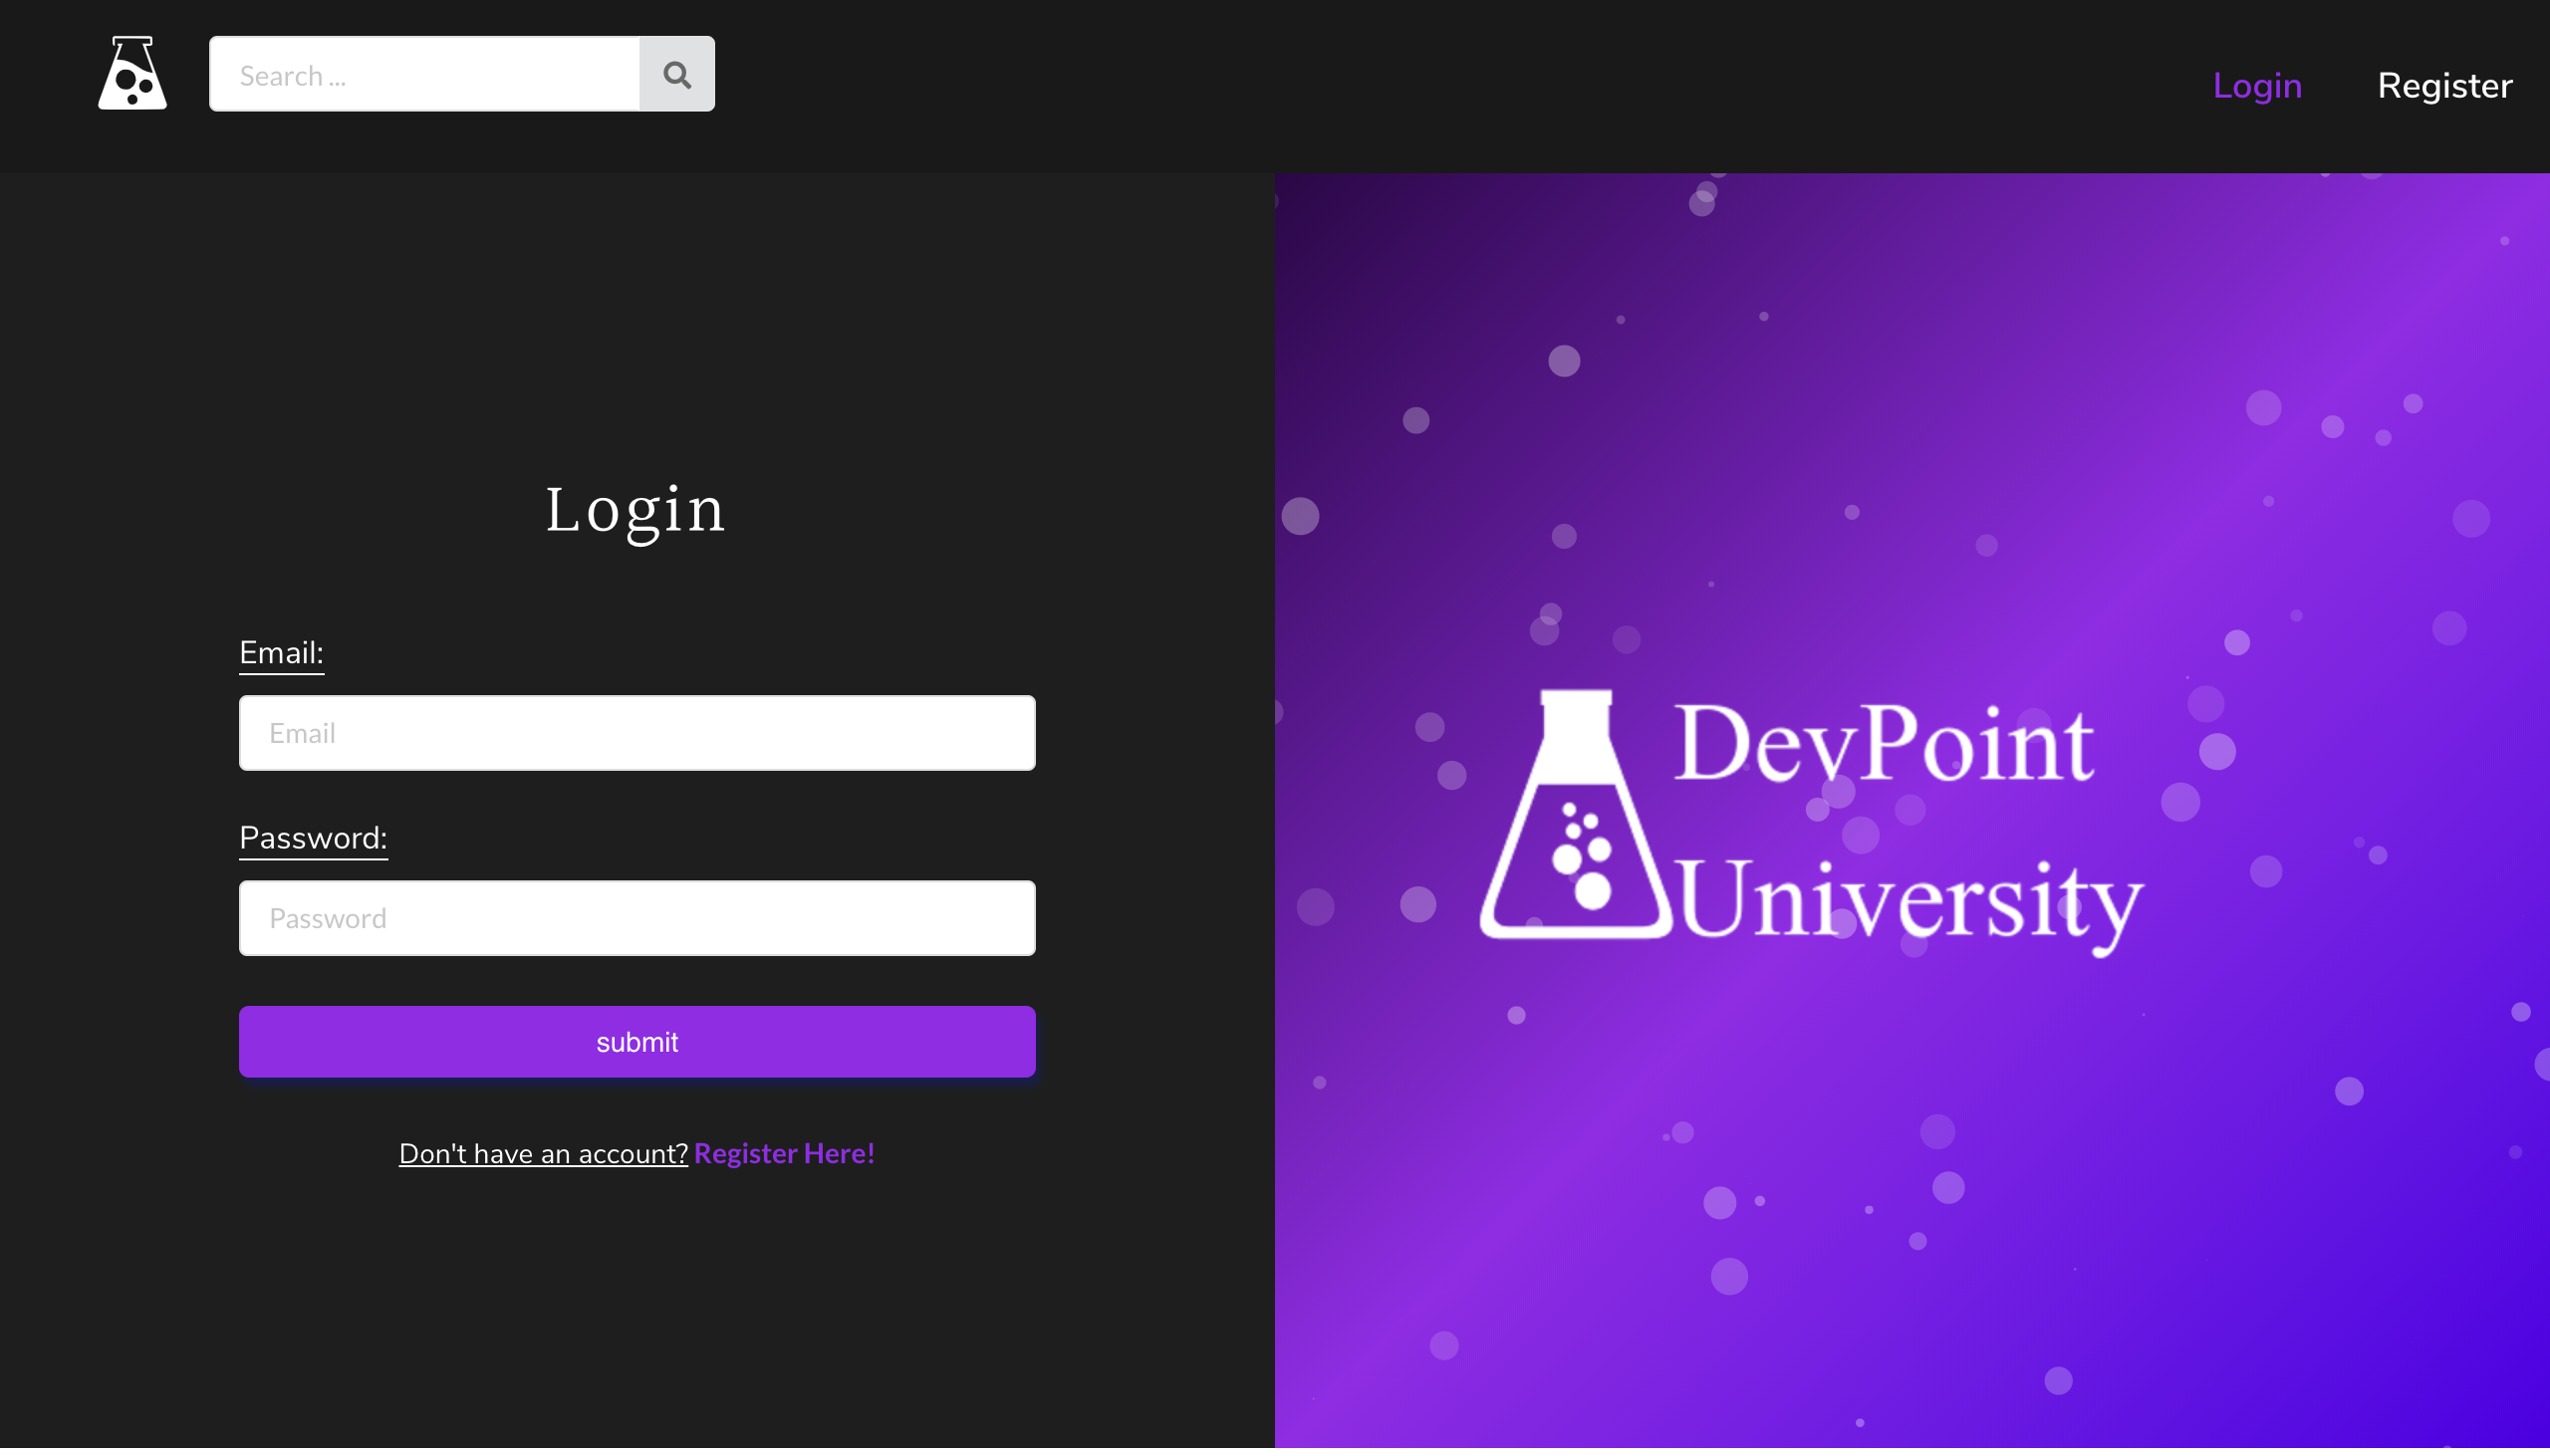Click the flask logo in the navbar
Screen dimensions: 2550x1456
click(132, 74)
